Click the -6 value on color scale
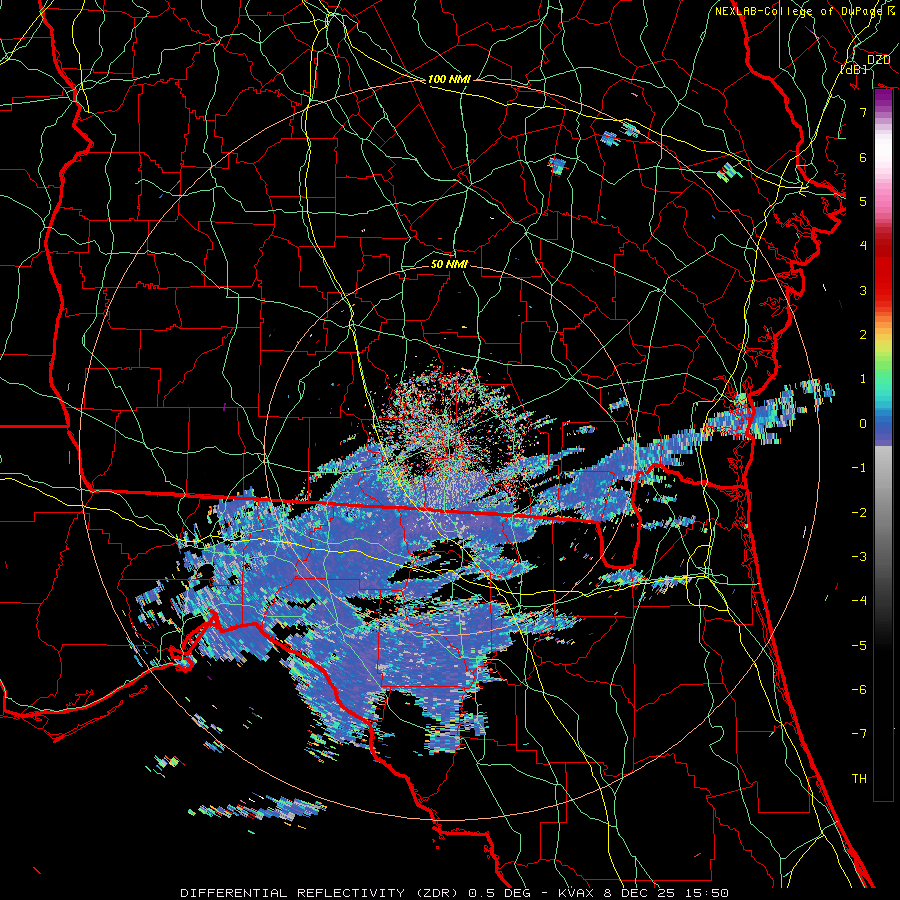 [x=859, y=690]
